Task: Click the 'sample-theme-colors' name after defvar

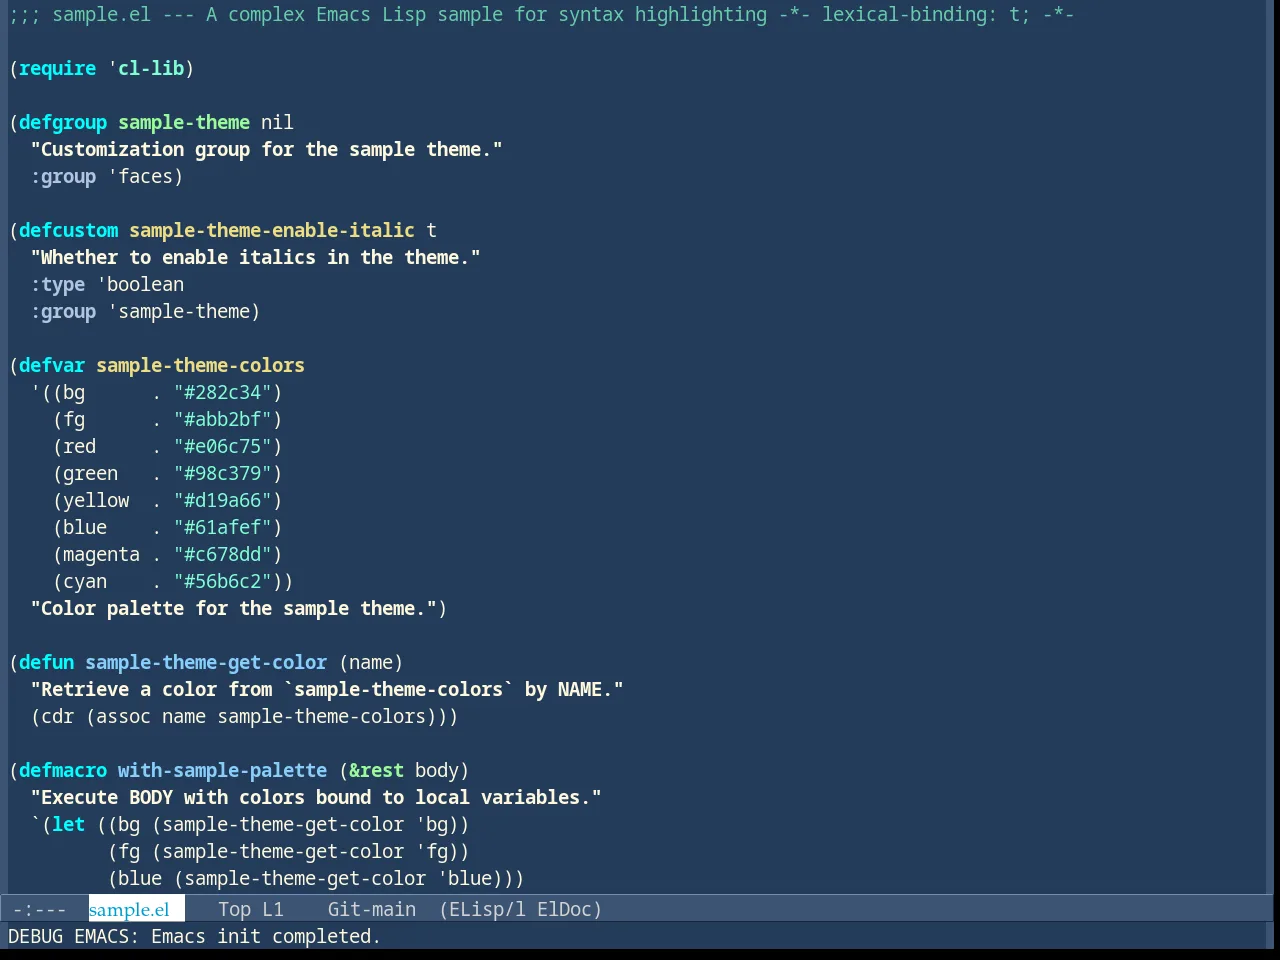Action: [x=200, y=365]
